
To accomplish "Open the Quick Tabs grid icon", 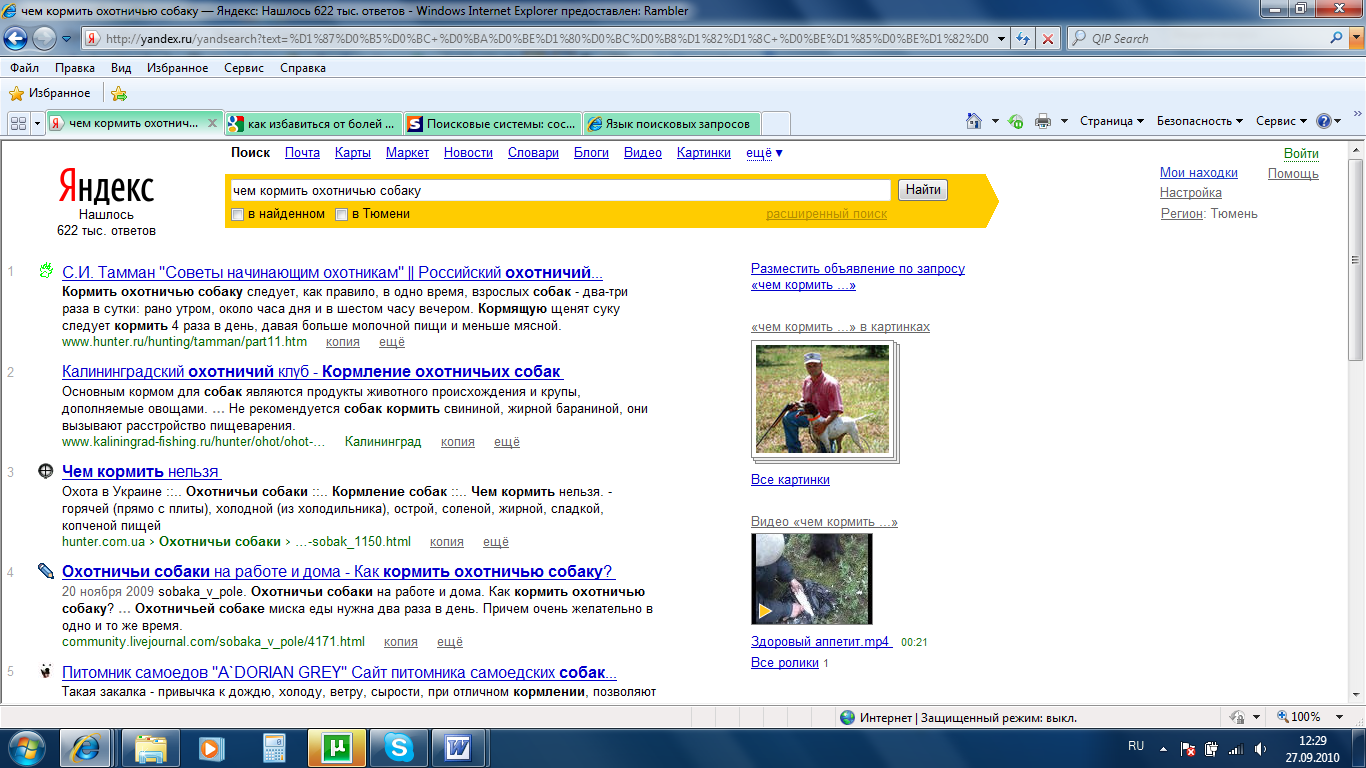I will coord(18,122).
